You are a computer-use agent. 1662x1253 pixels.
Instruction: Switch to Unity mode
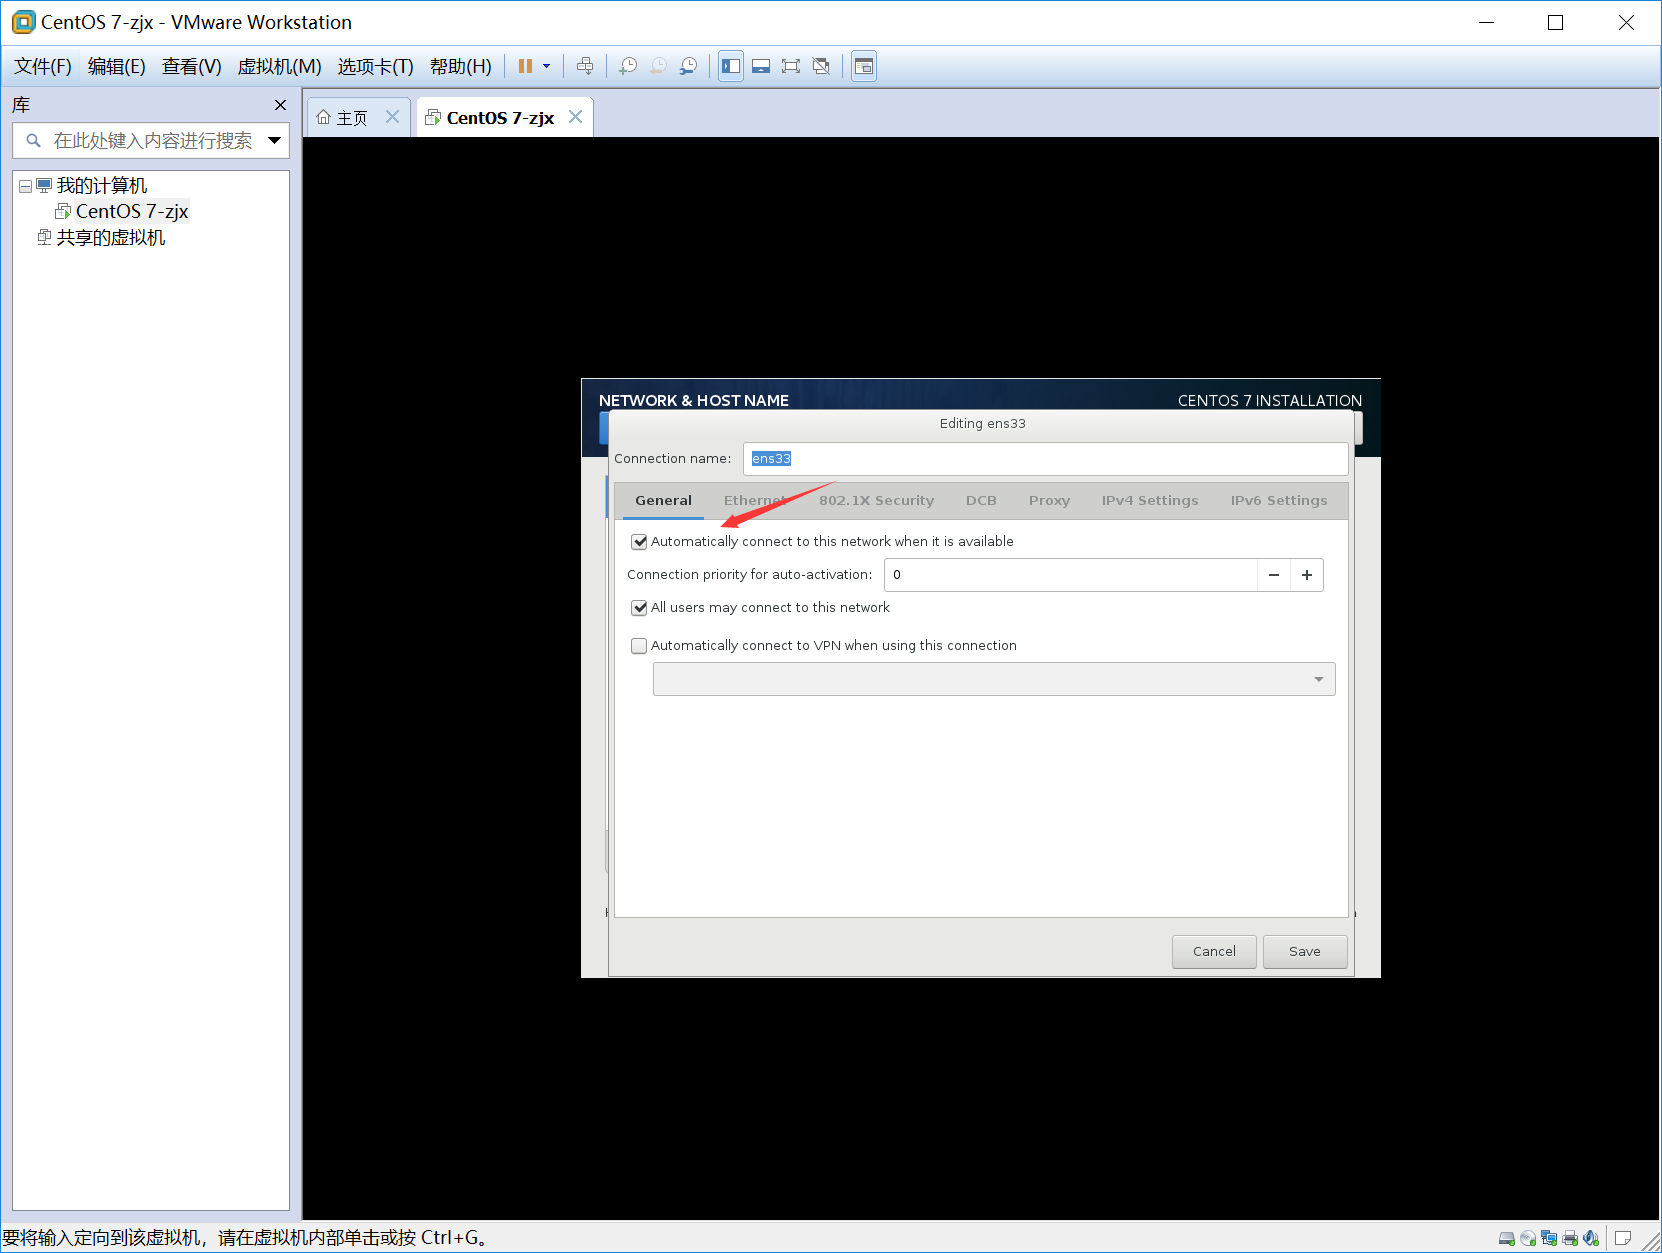pyautogui.click(x=821, y=66)
